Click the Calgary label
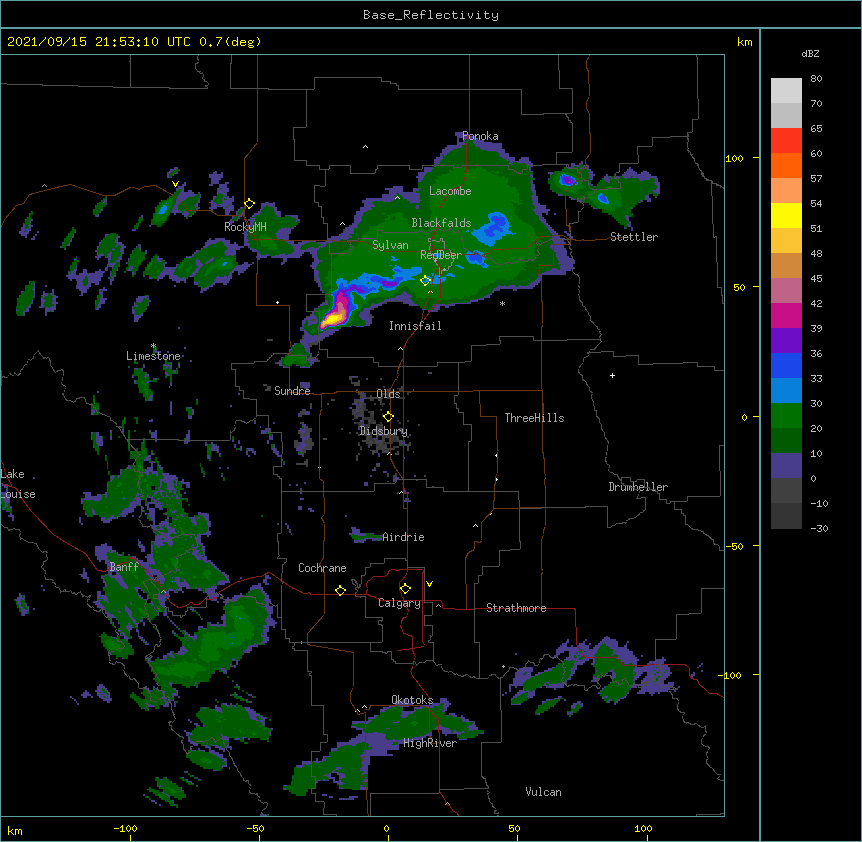The width and height of the screenshot is (862, 842). tap(399, 603)
